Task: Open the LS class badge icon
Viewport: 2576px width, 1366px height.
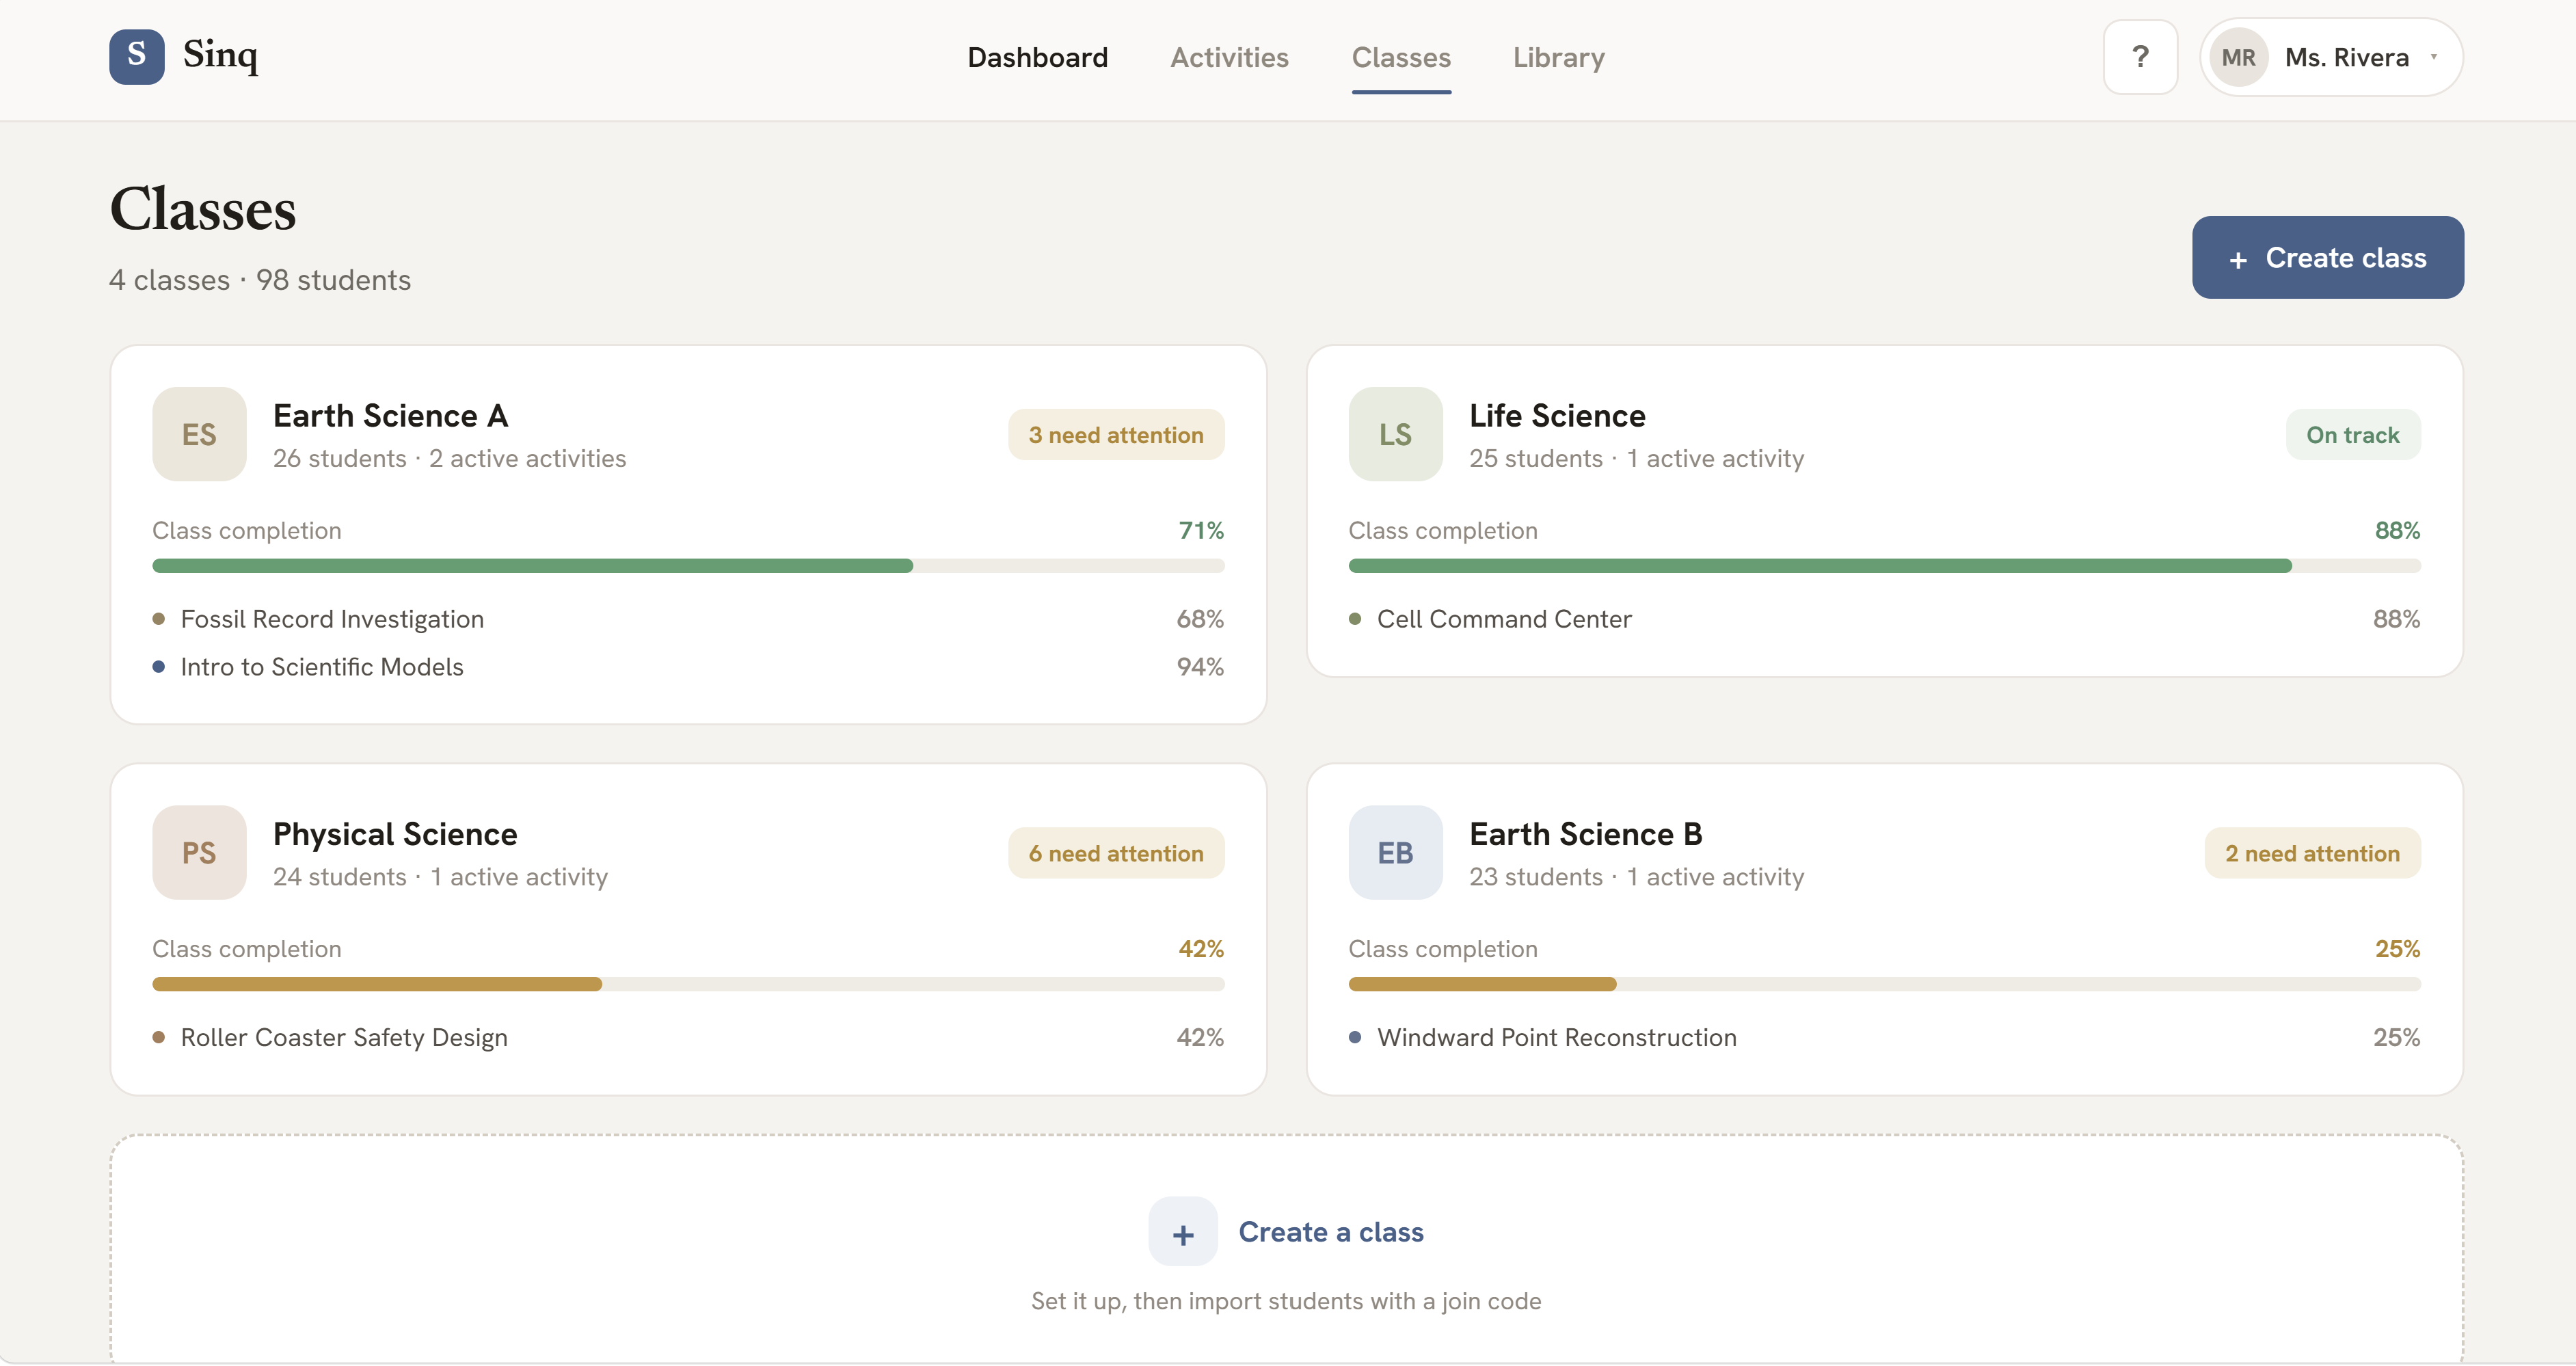Action: 1395,434
